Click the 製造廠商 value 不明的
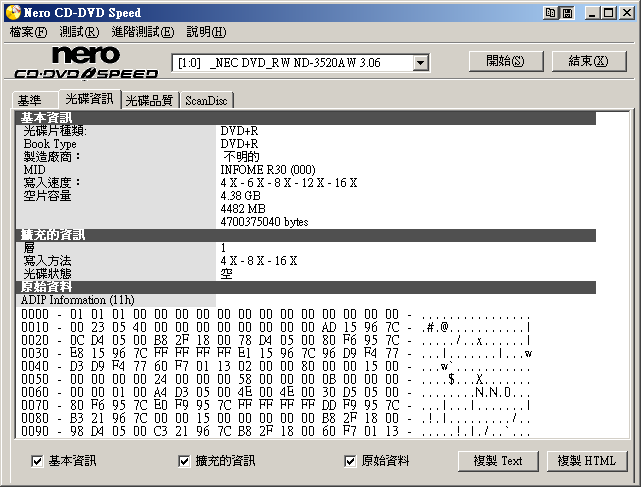The width and height of the screenshot is (641, 487). [x=241, y=157]
